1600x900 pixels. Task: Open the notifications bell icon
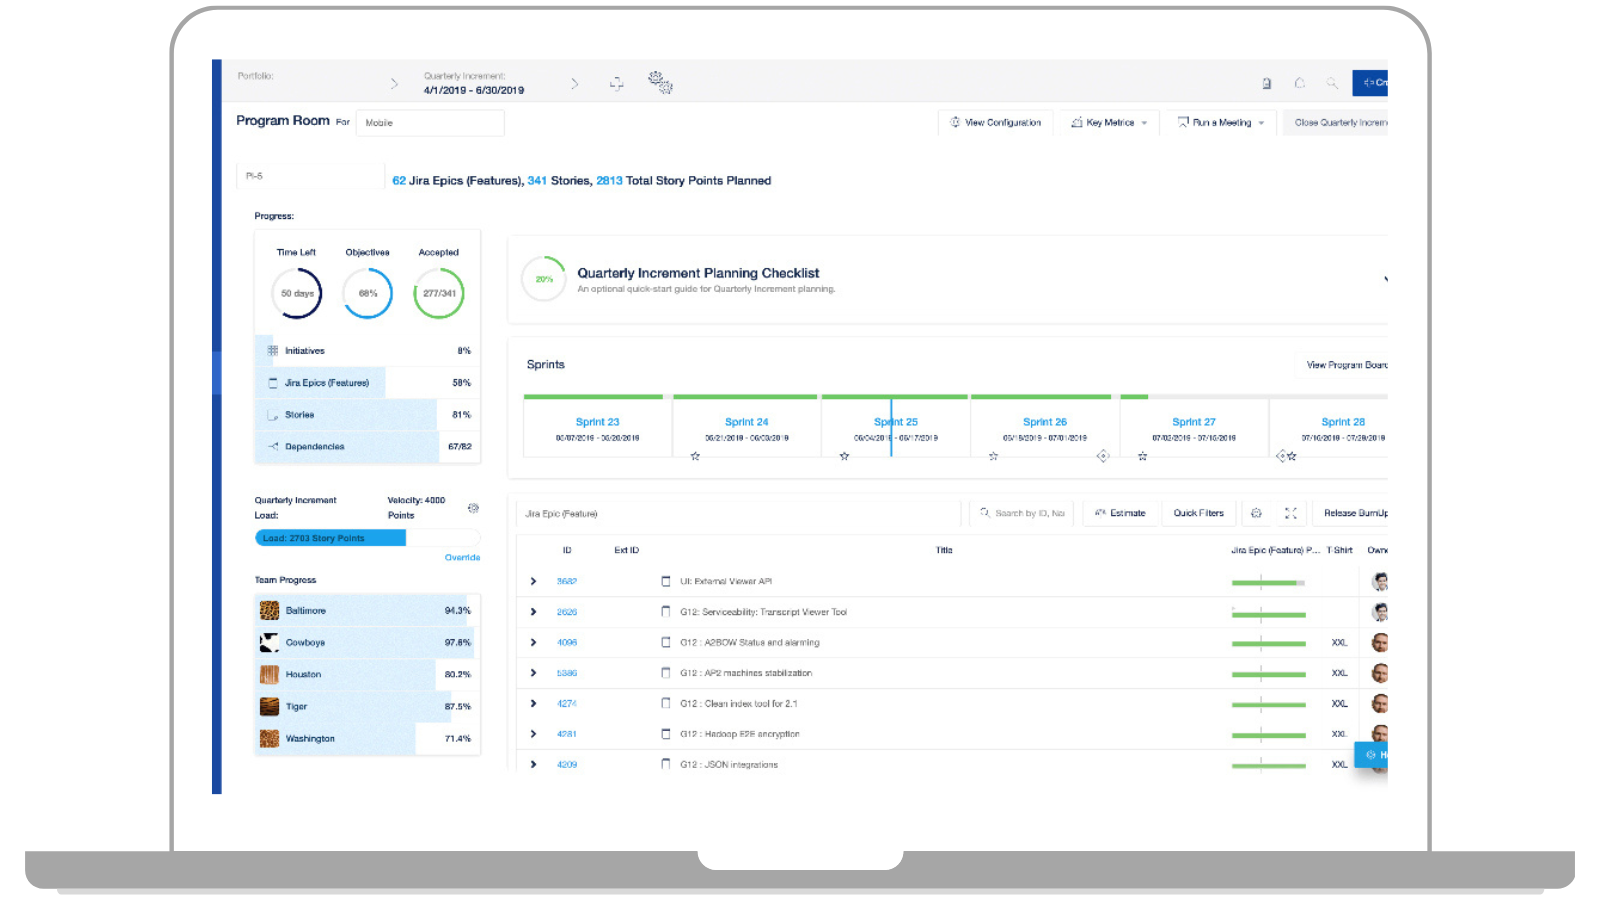click(x=1300, y=84)
